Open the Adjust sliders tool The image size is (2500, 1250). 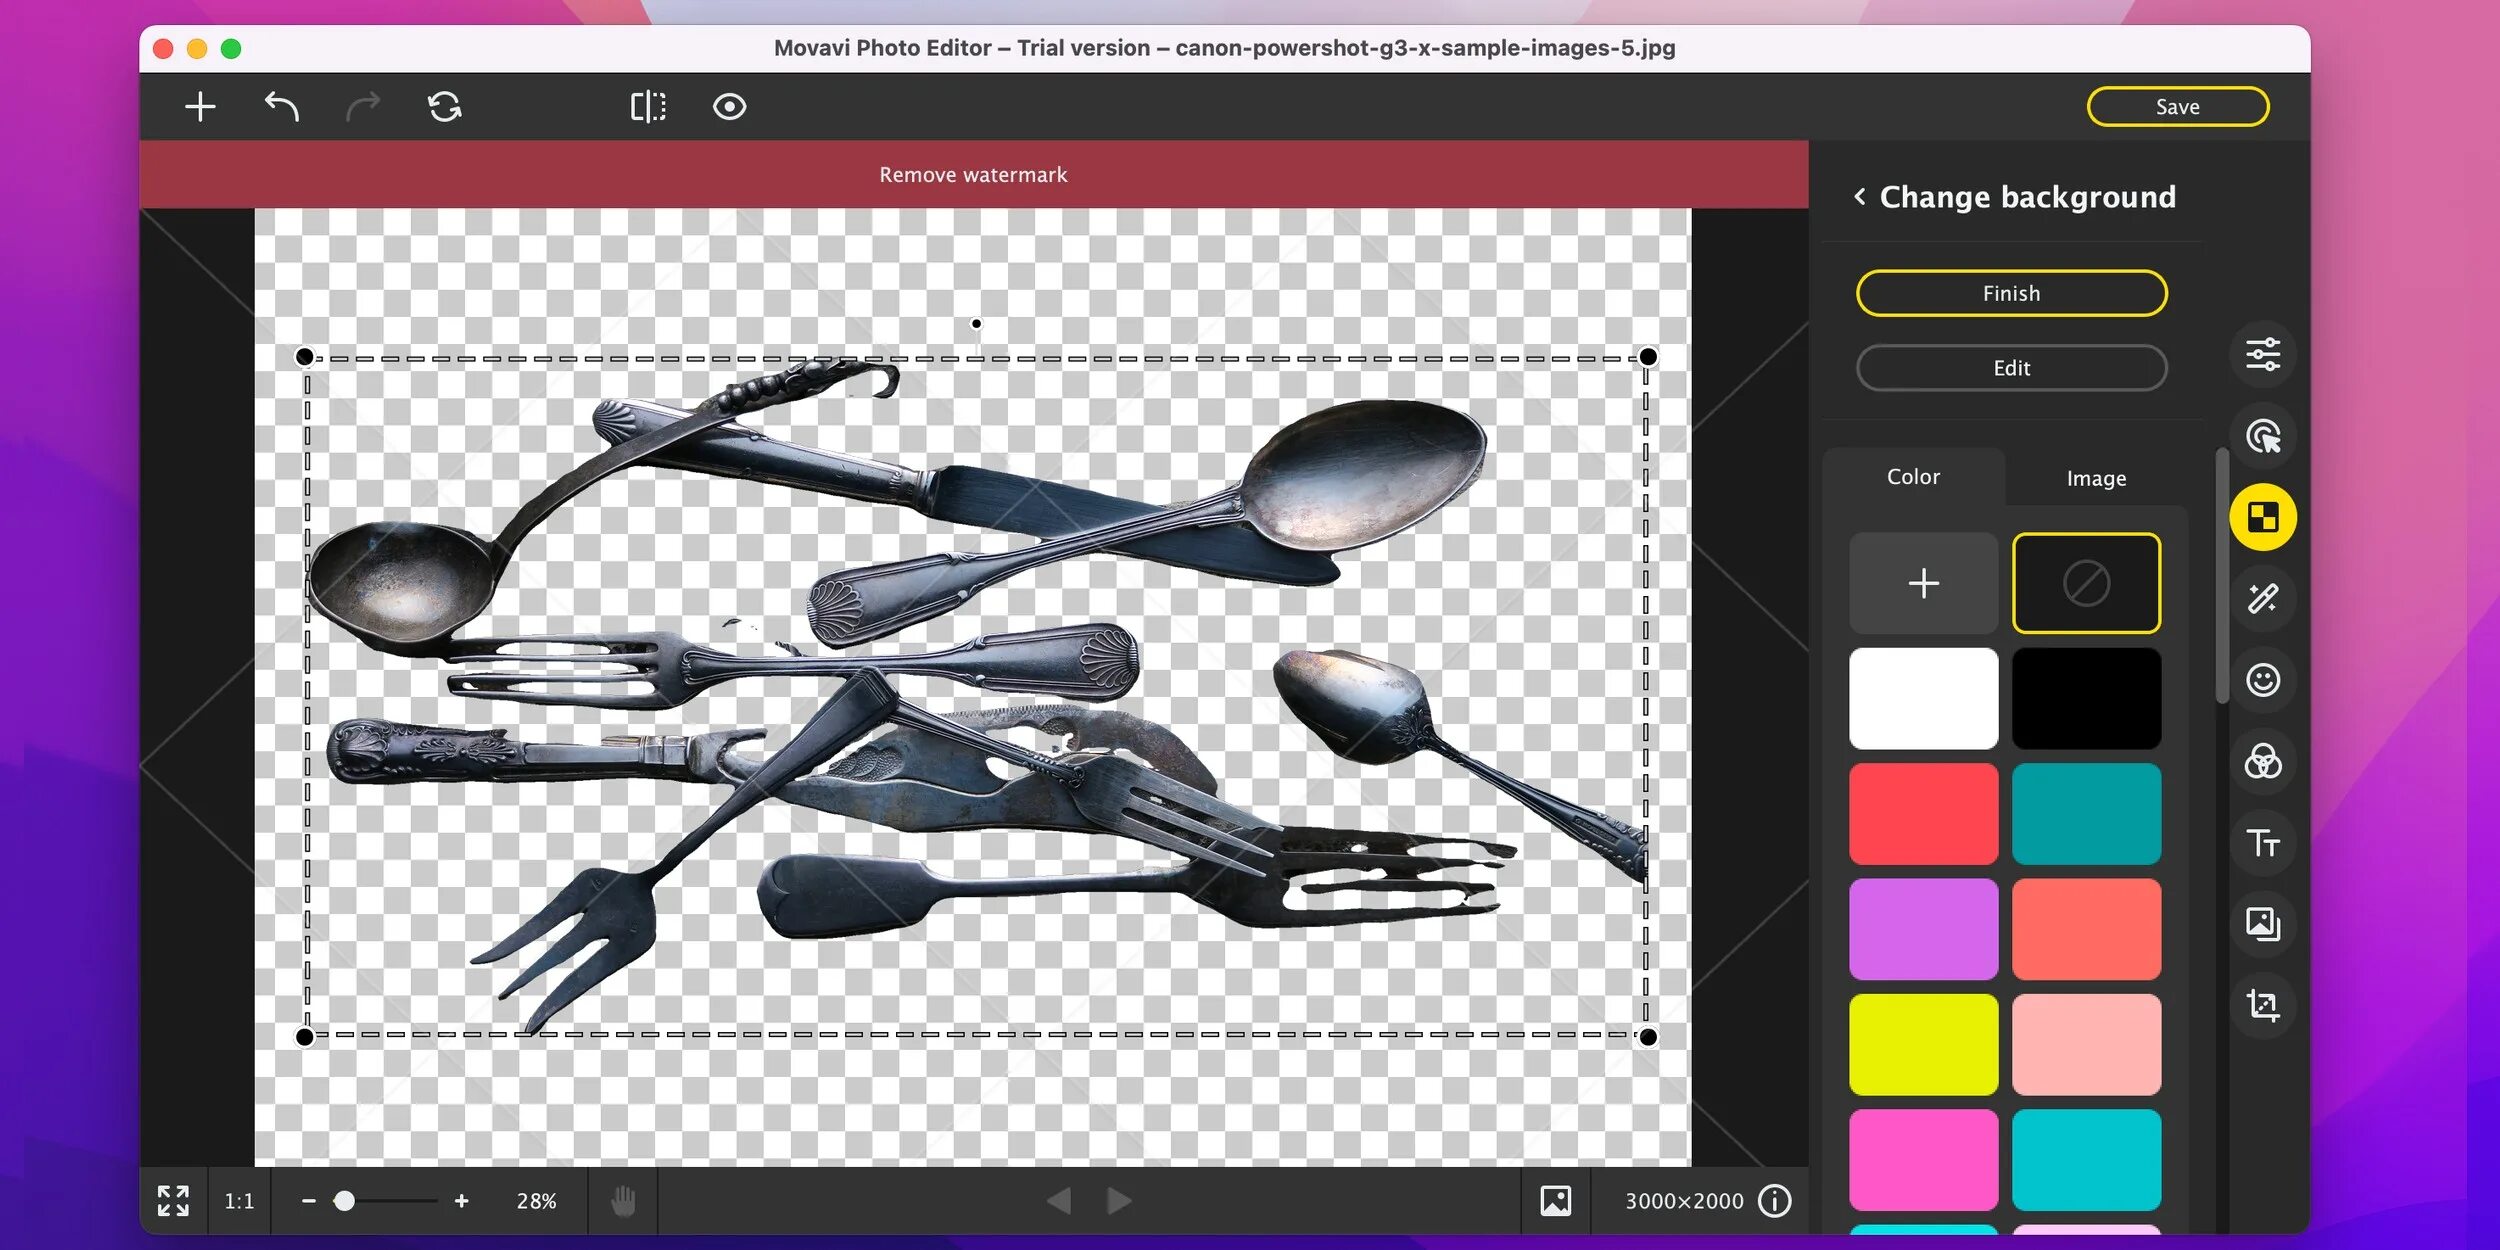2262,354
